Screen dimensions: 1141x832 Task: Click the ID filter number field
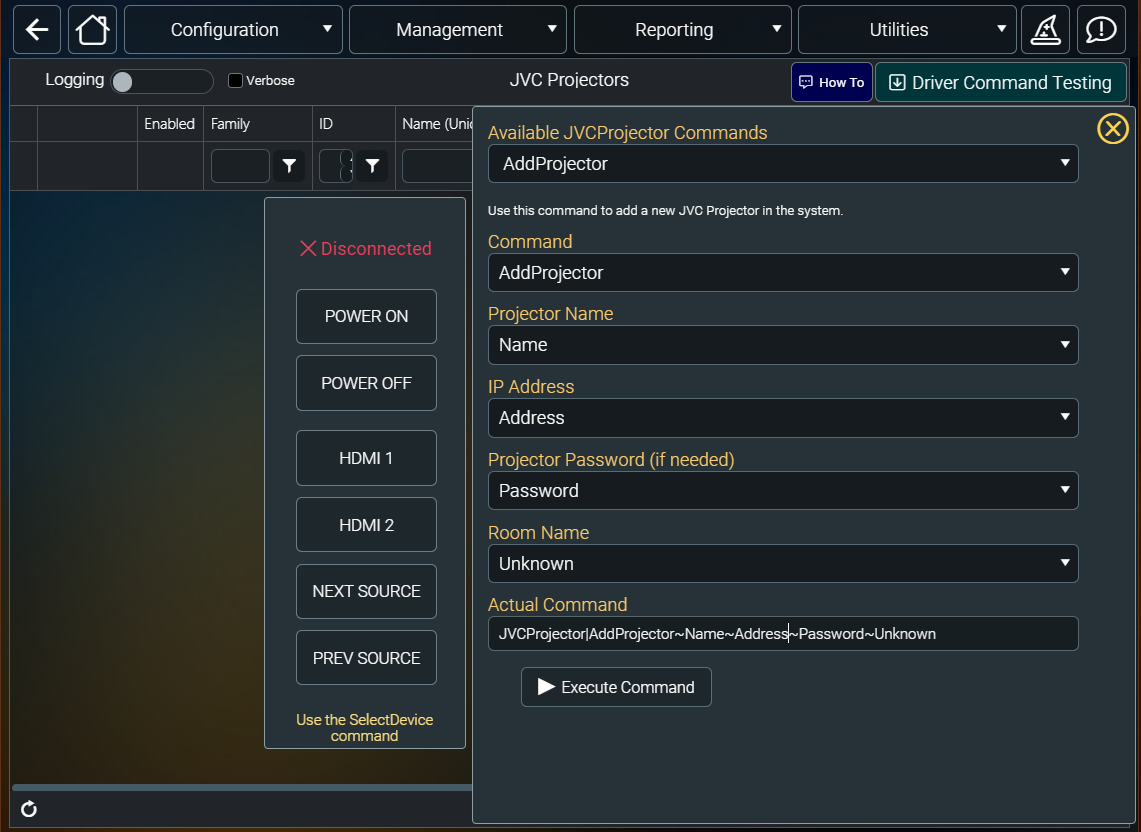click(x=335, y=166)
